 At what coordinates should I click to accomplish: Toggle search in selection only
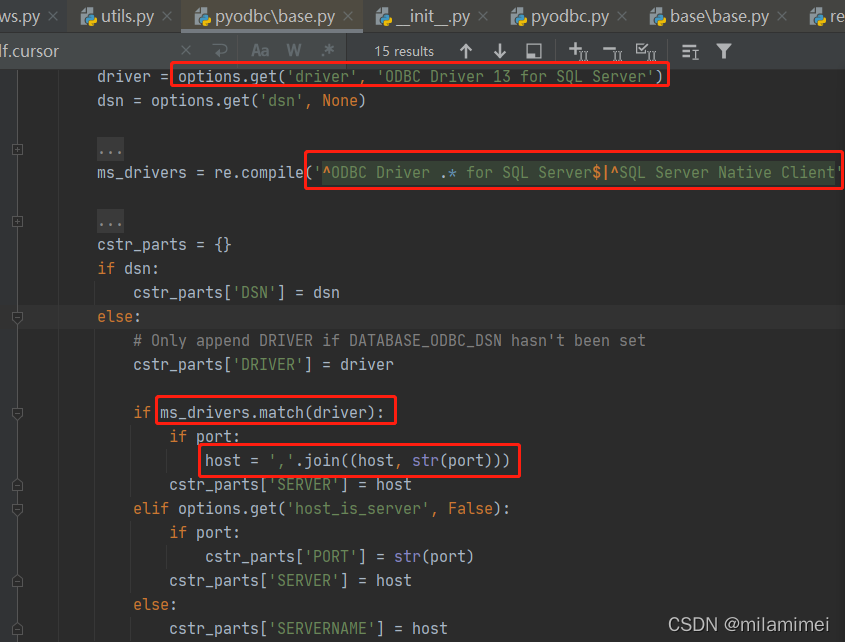[534, 51]
